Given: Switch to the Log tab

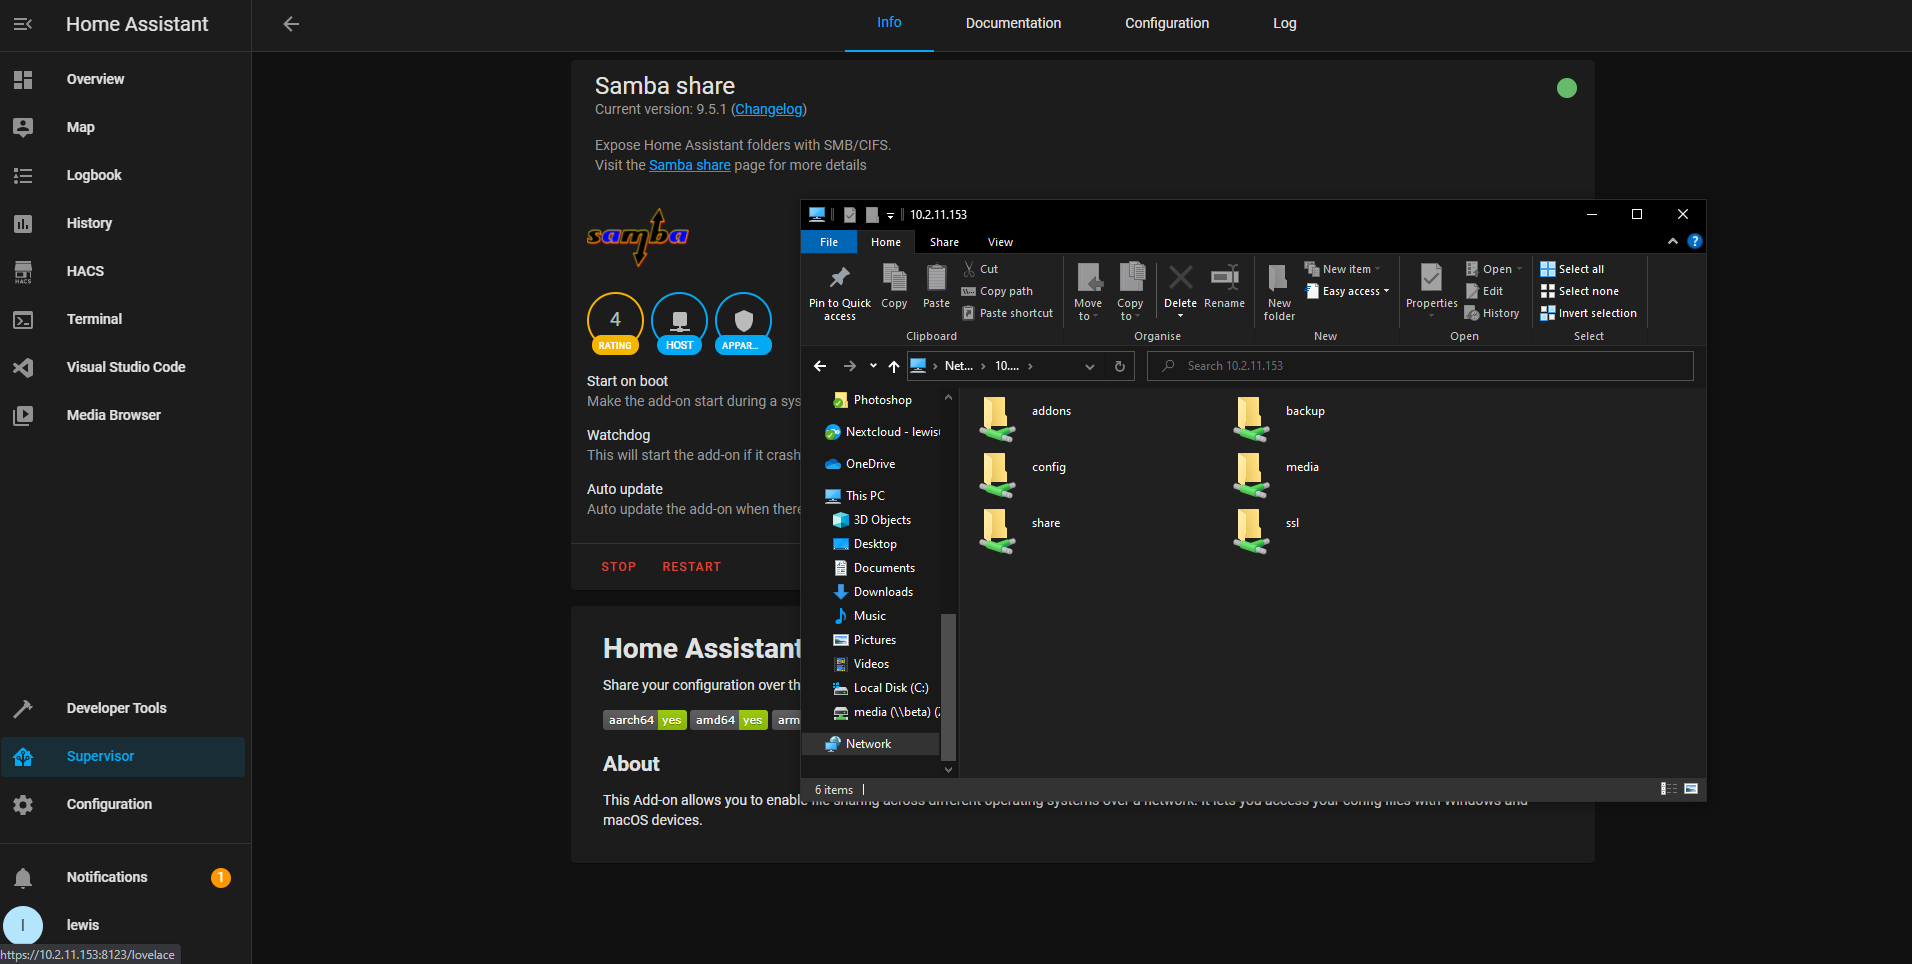Looking at the screenshot, I should pyautogui.click(x=1284, y=24).
